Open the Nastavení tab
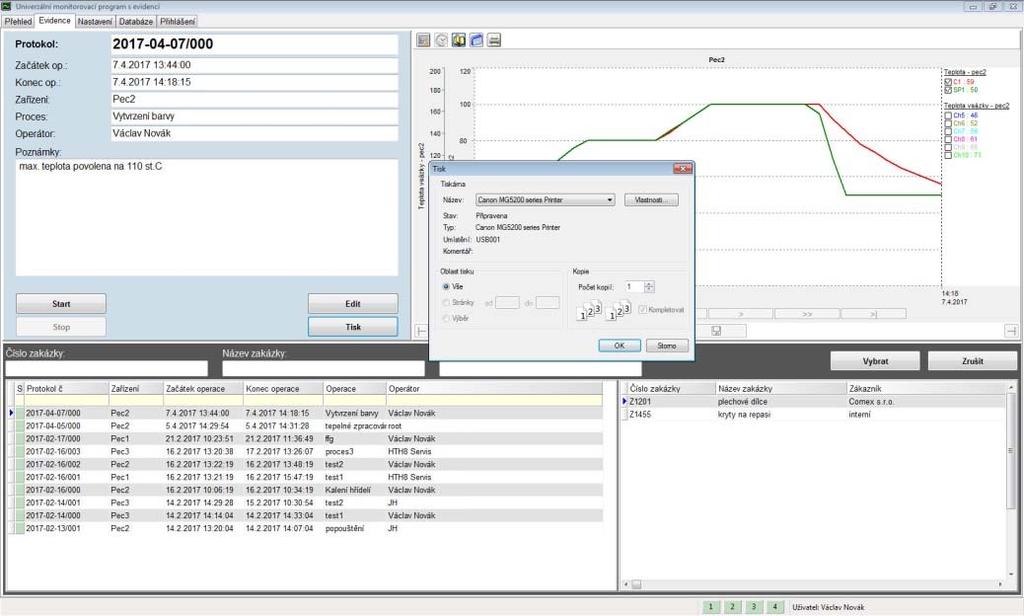This screenshot has width=1024, height=616. tap(95, 22)
